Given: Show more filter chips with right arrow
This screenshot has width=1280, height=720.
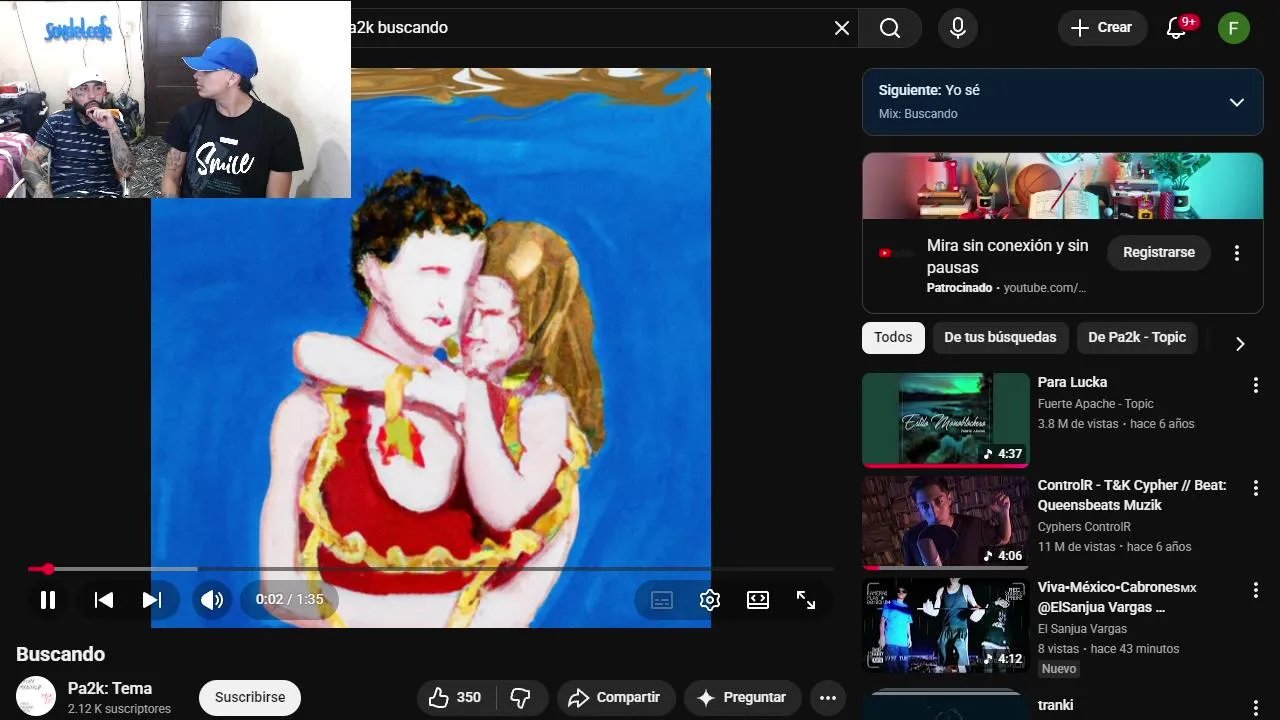Looking at the screenshot, I should 1240,344.
